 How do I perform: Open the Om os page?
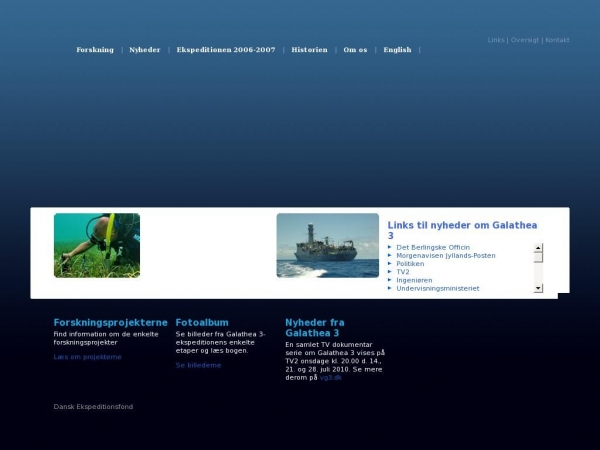click(355, 50)
